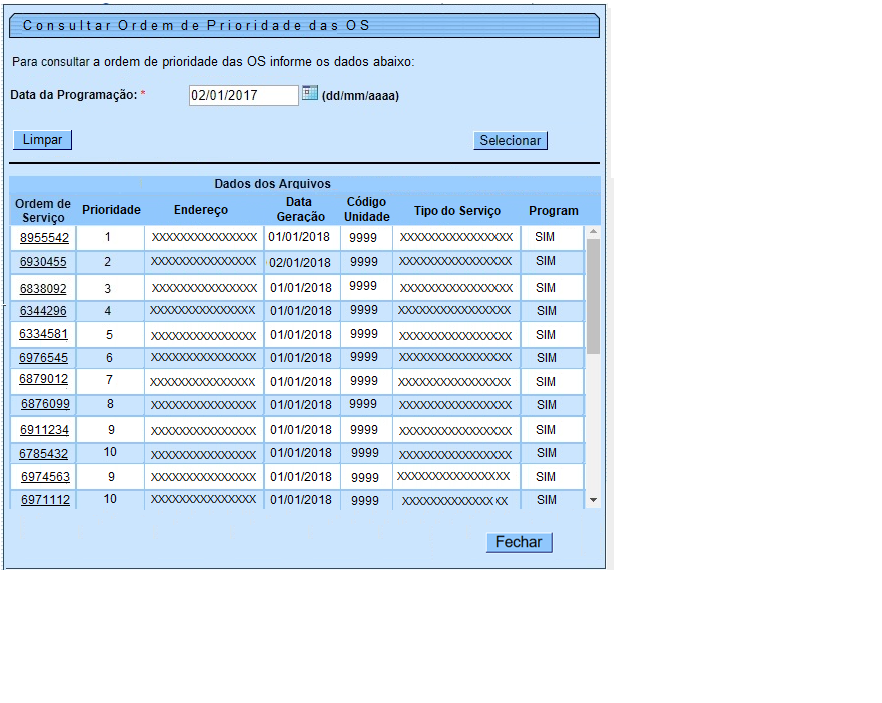Open service order 6334581

coord(44,334)
